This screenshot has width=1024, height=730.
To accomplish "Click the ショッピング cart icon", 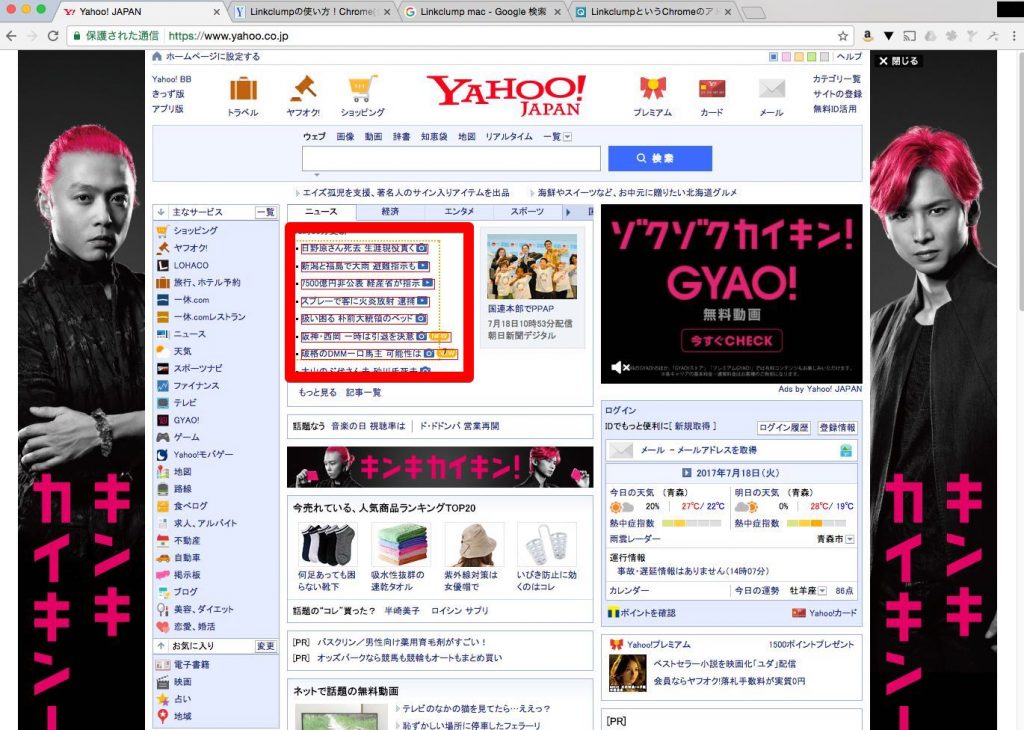I will pyautogui.click(x=362, y=89).
